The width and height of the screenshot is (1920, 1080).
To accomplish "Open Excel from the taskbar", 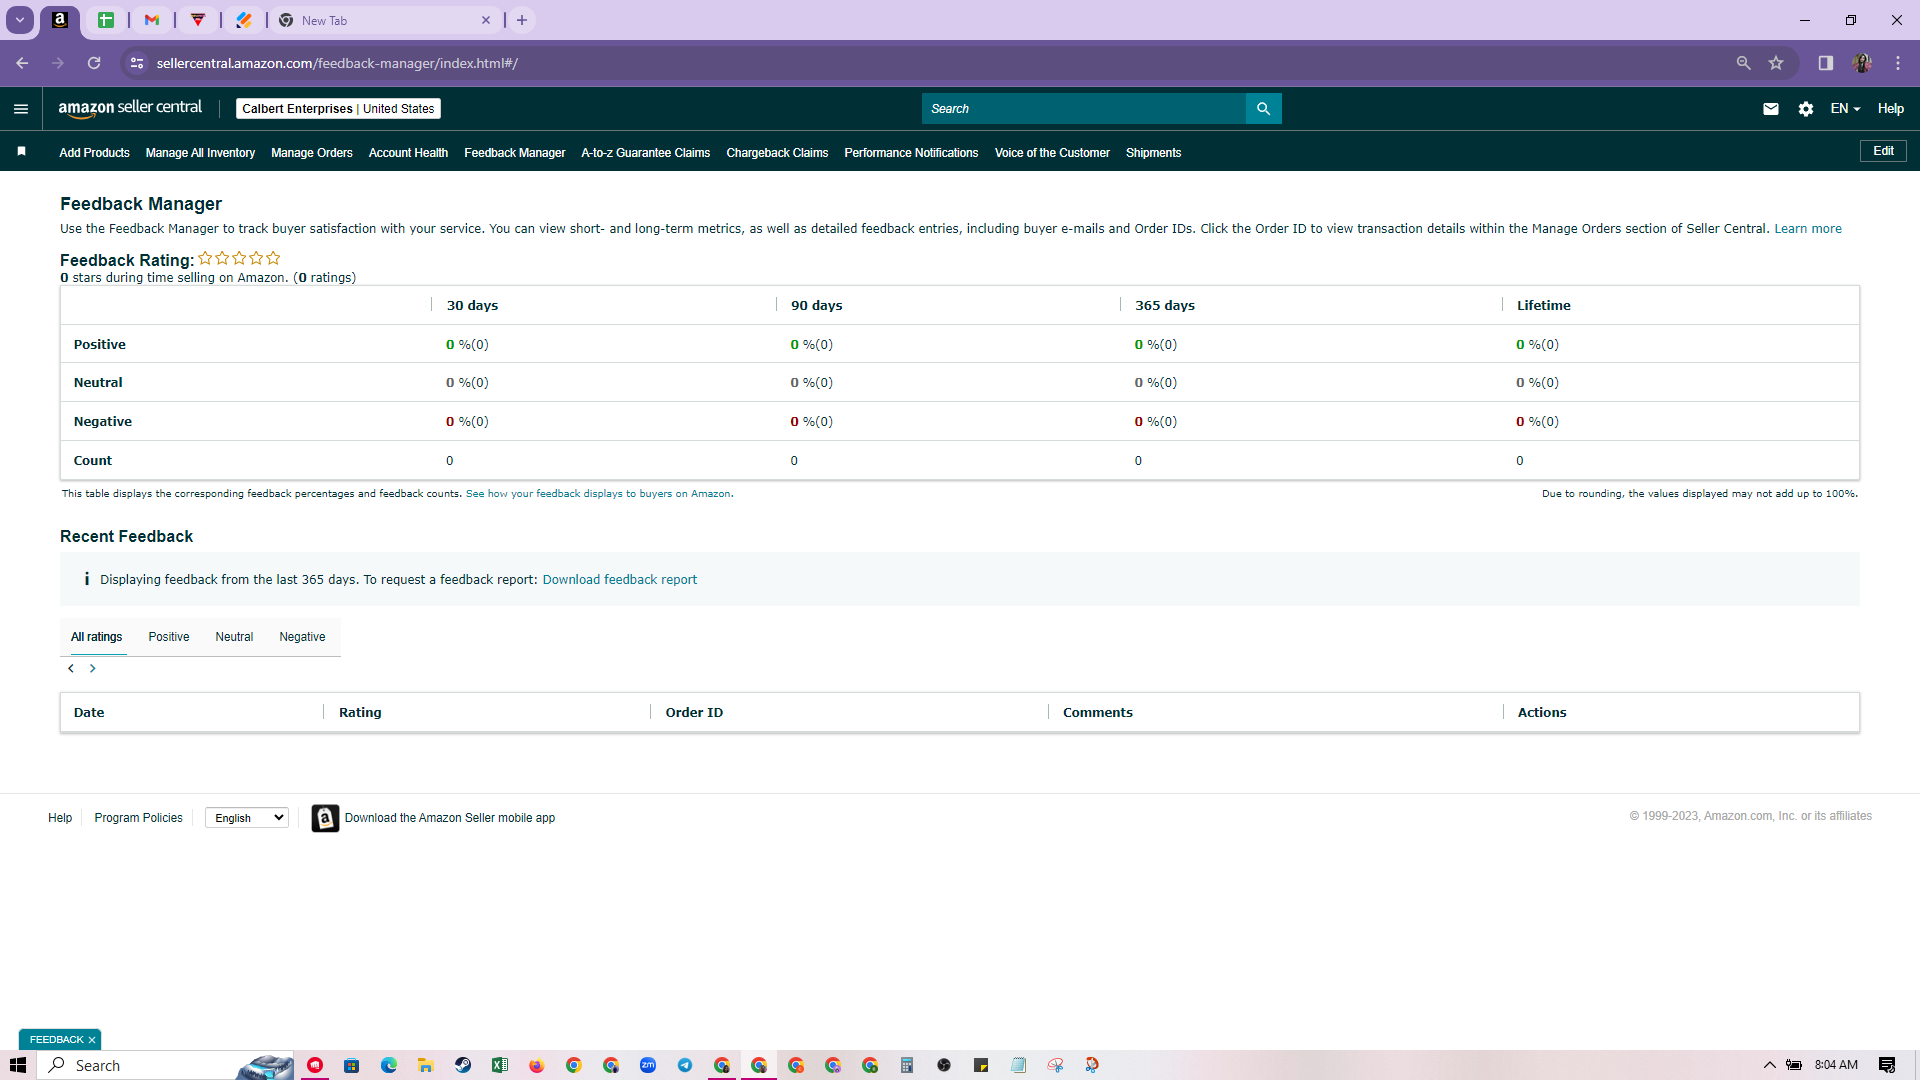I will point(500,1065).
